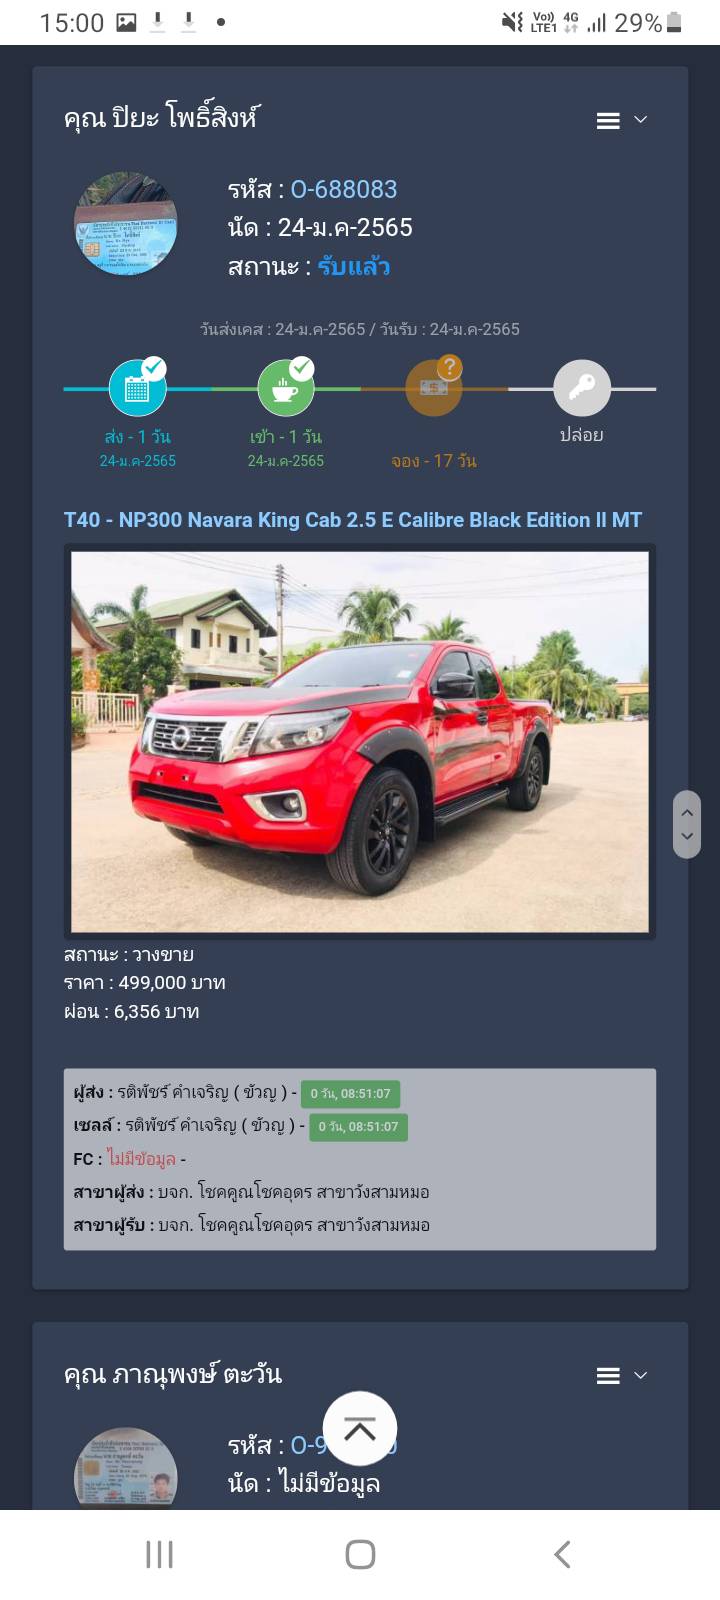The height and width of the screenshot is (1600, 720).
Task: Tap the green coffee cup step icon
Action: pyautogui.click(x=286, y=388)
